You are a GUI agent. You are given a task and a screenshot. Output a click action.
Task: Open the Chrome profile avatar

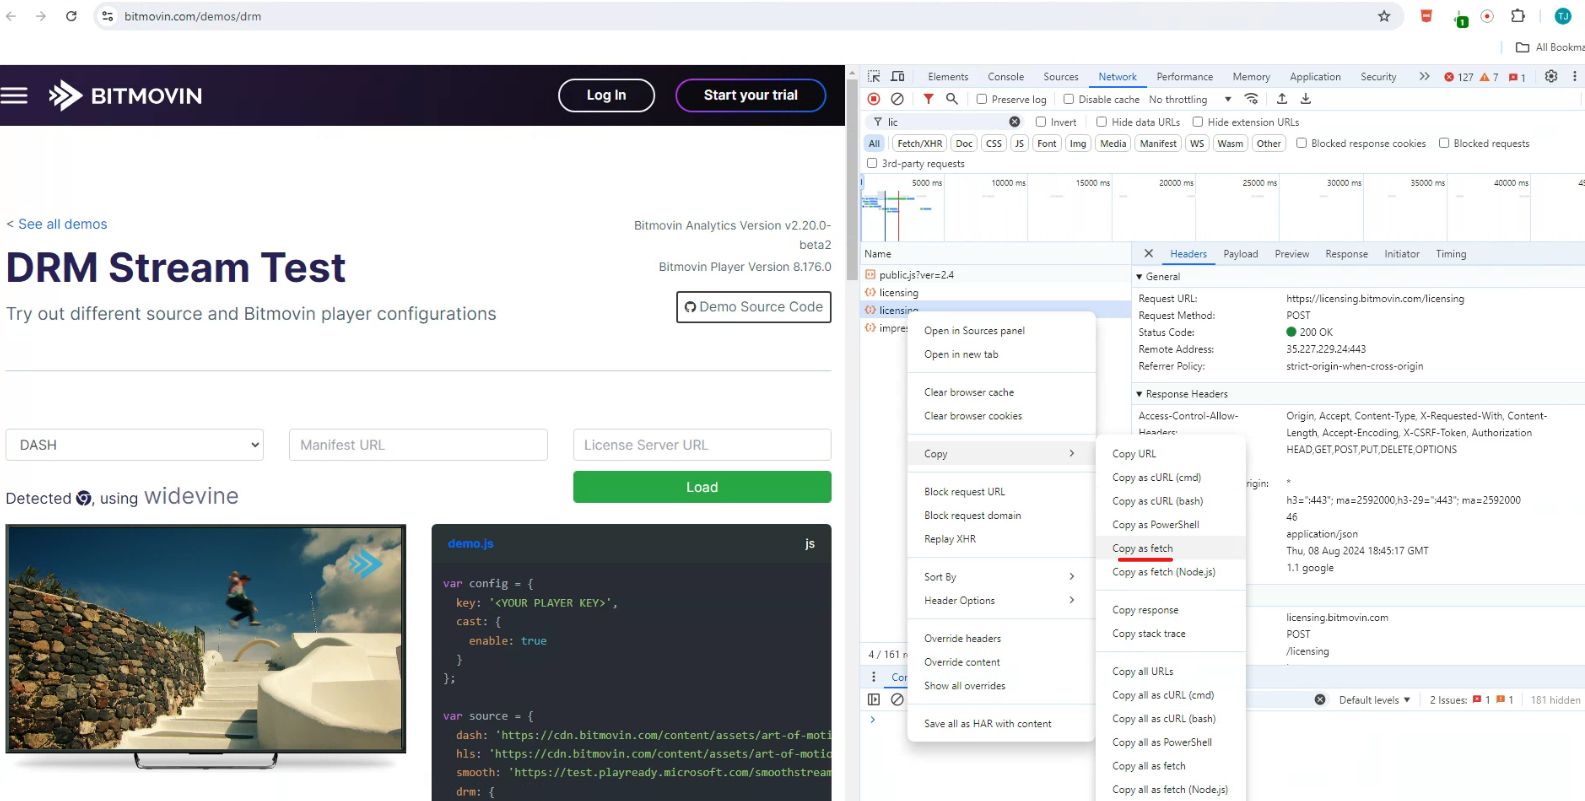point(1562,16)
